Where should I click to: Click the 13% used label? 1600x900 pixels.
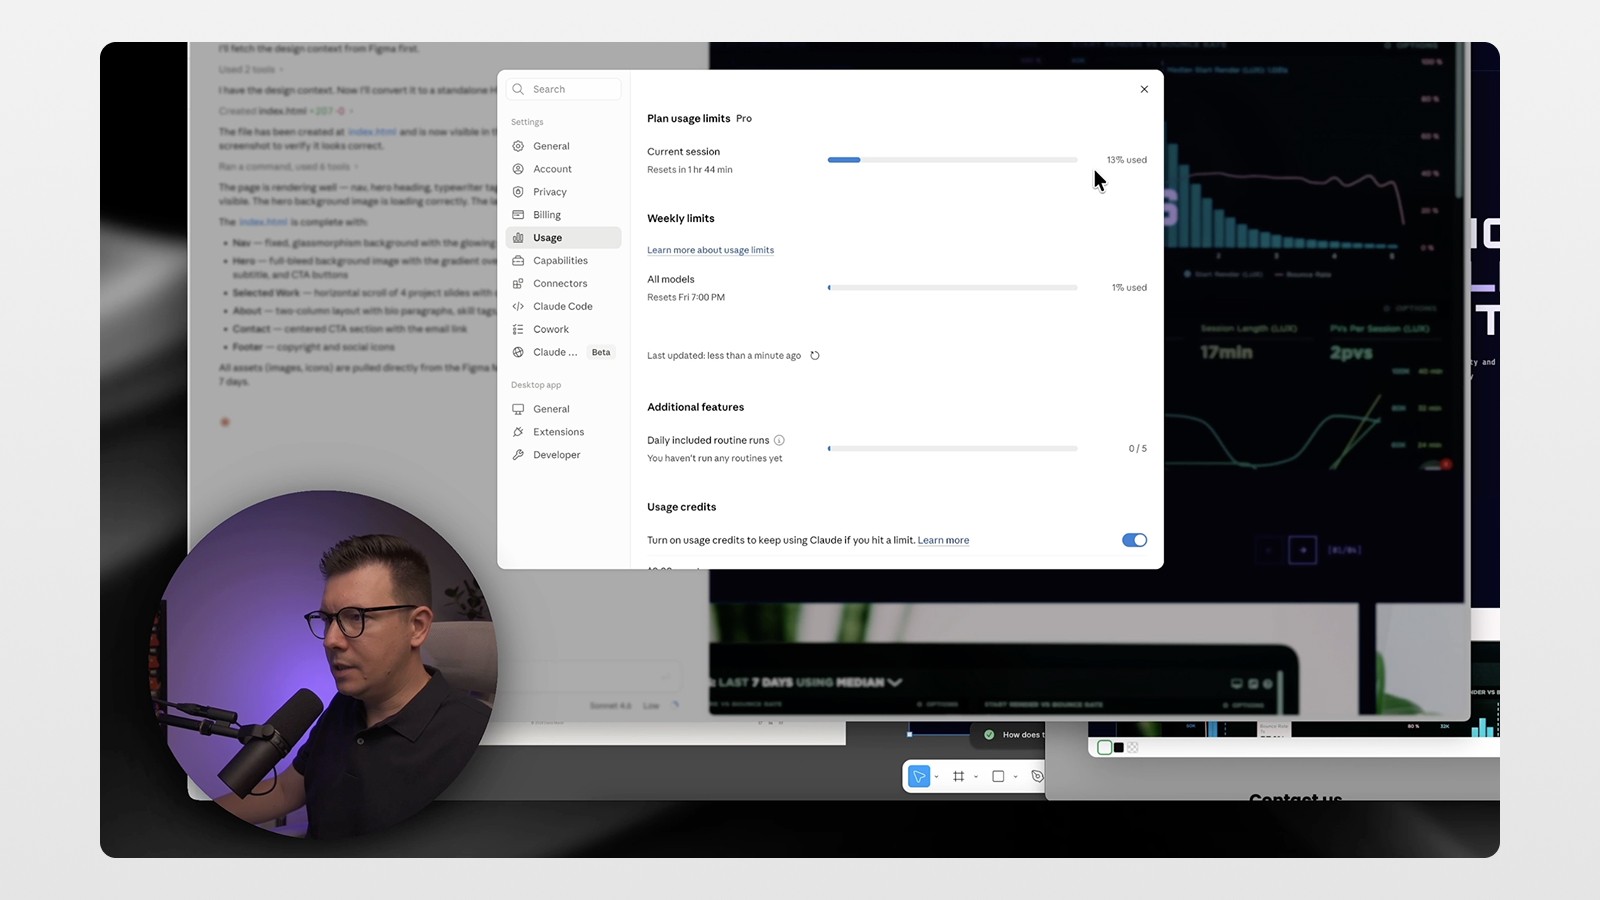click(x=1126, y=160)
